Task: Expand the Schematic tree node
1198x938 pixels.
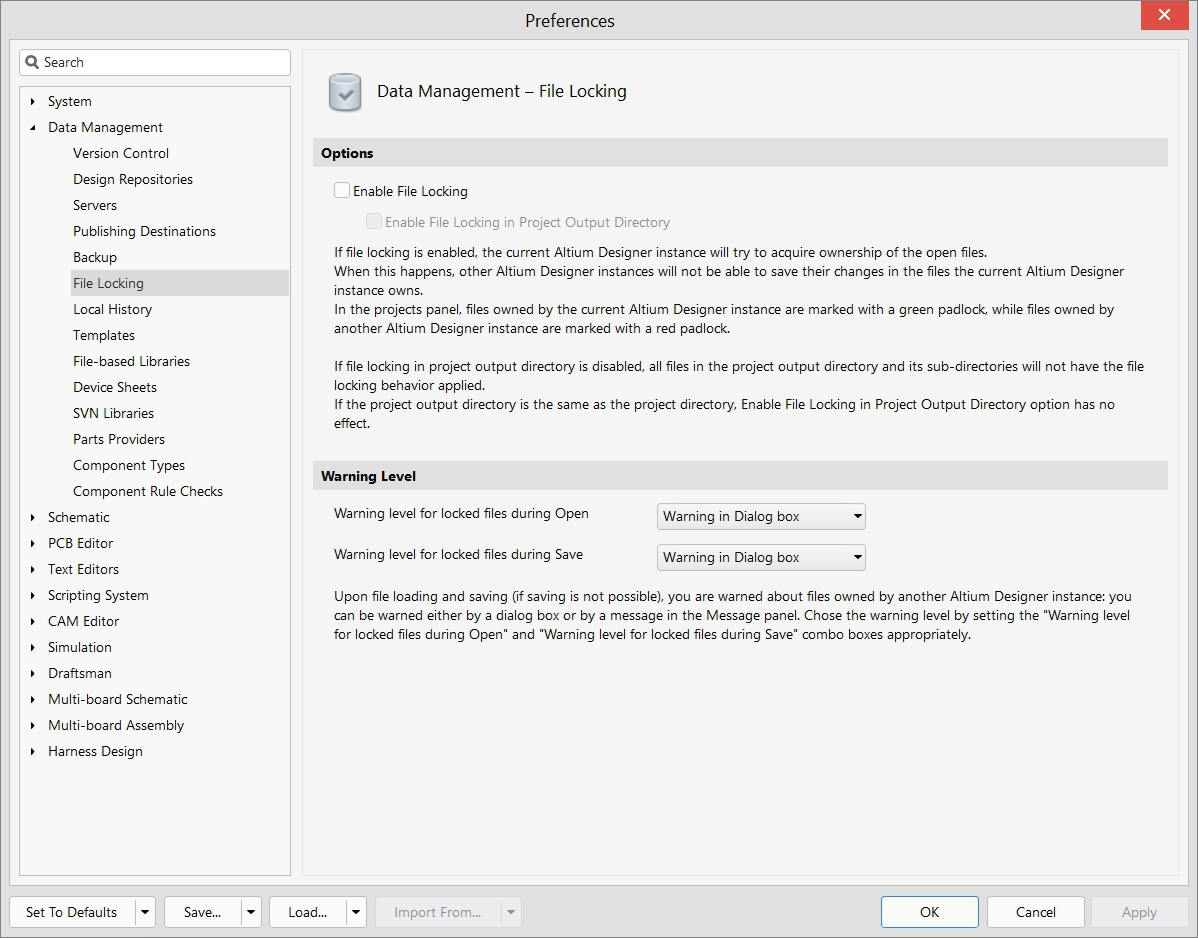Action: pos(32,517)
